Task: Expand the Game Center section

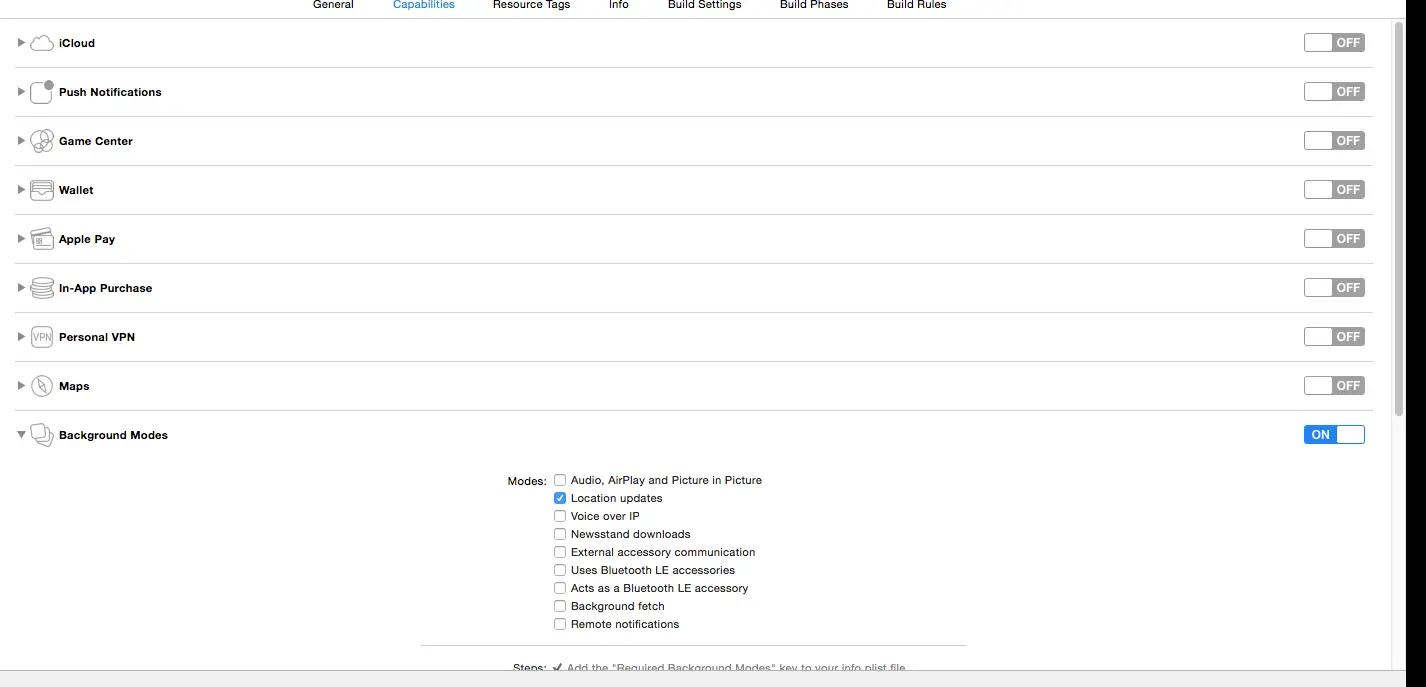Action: (x=21, y=141)
